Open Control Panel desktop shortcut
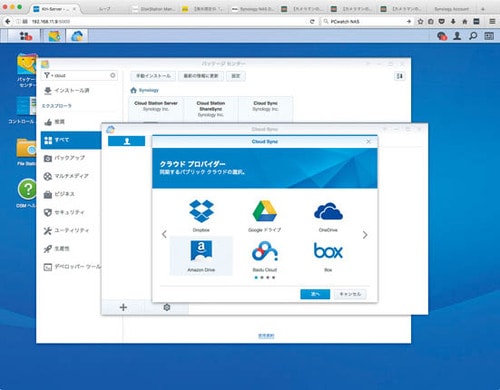This screenshot has width=500, height=390. (22, 111)
